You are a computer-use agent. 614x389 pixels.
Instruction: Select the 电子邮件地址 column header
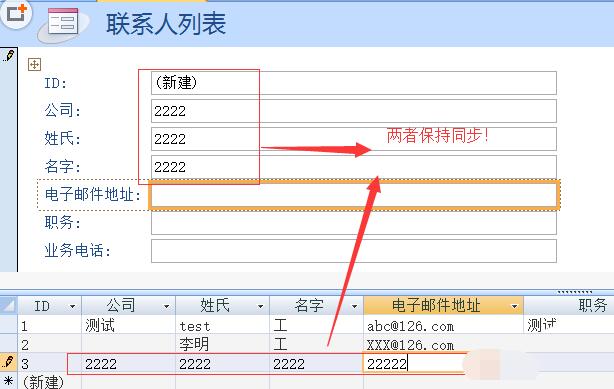point(443,306)
